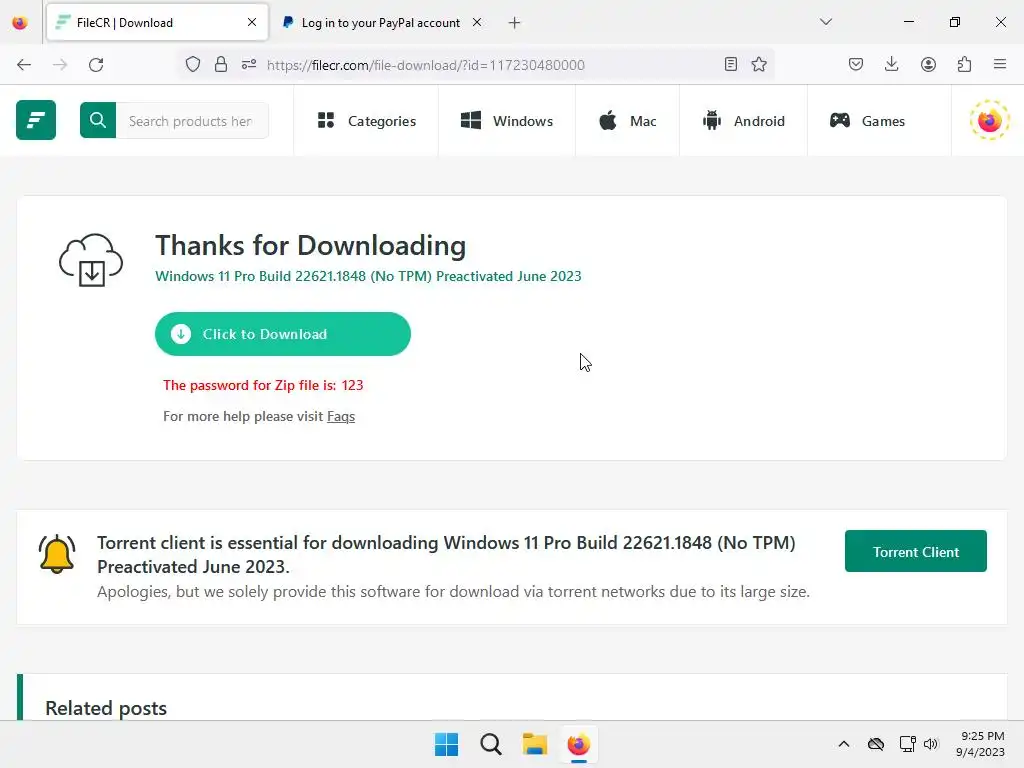Image resolution: width=1024 pixels, height=768 pixels.
Task: Open the Faqs link
Action: [x=341, y=416]
